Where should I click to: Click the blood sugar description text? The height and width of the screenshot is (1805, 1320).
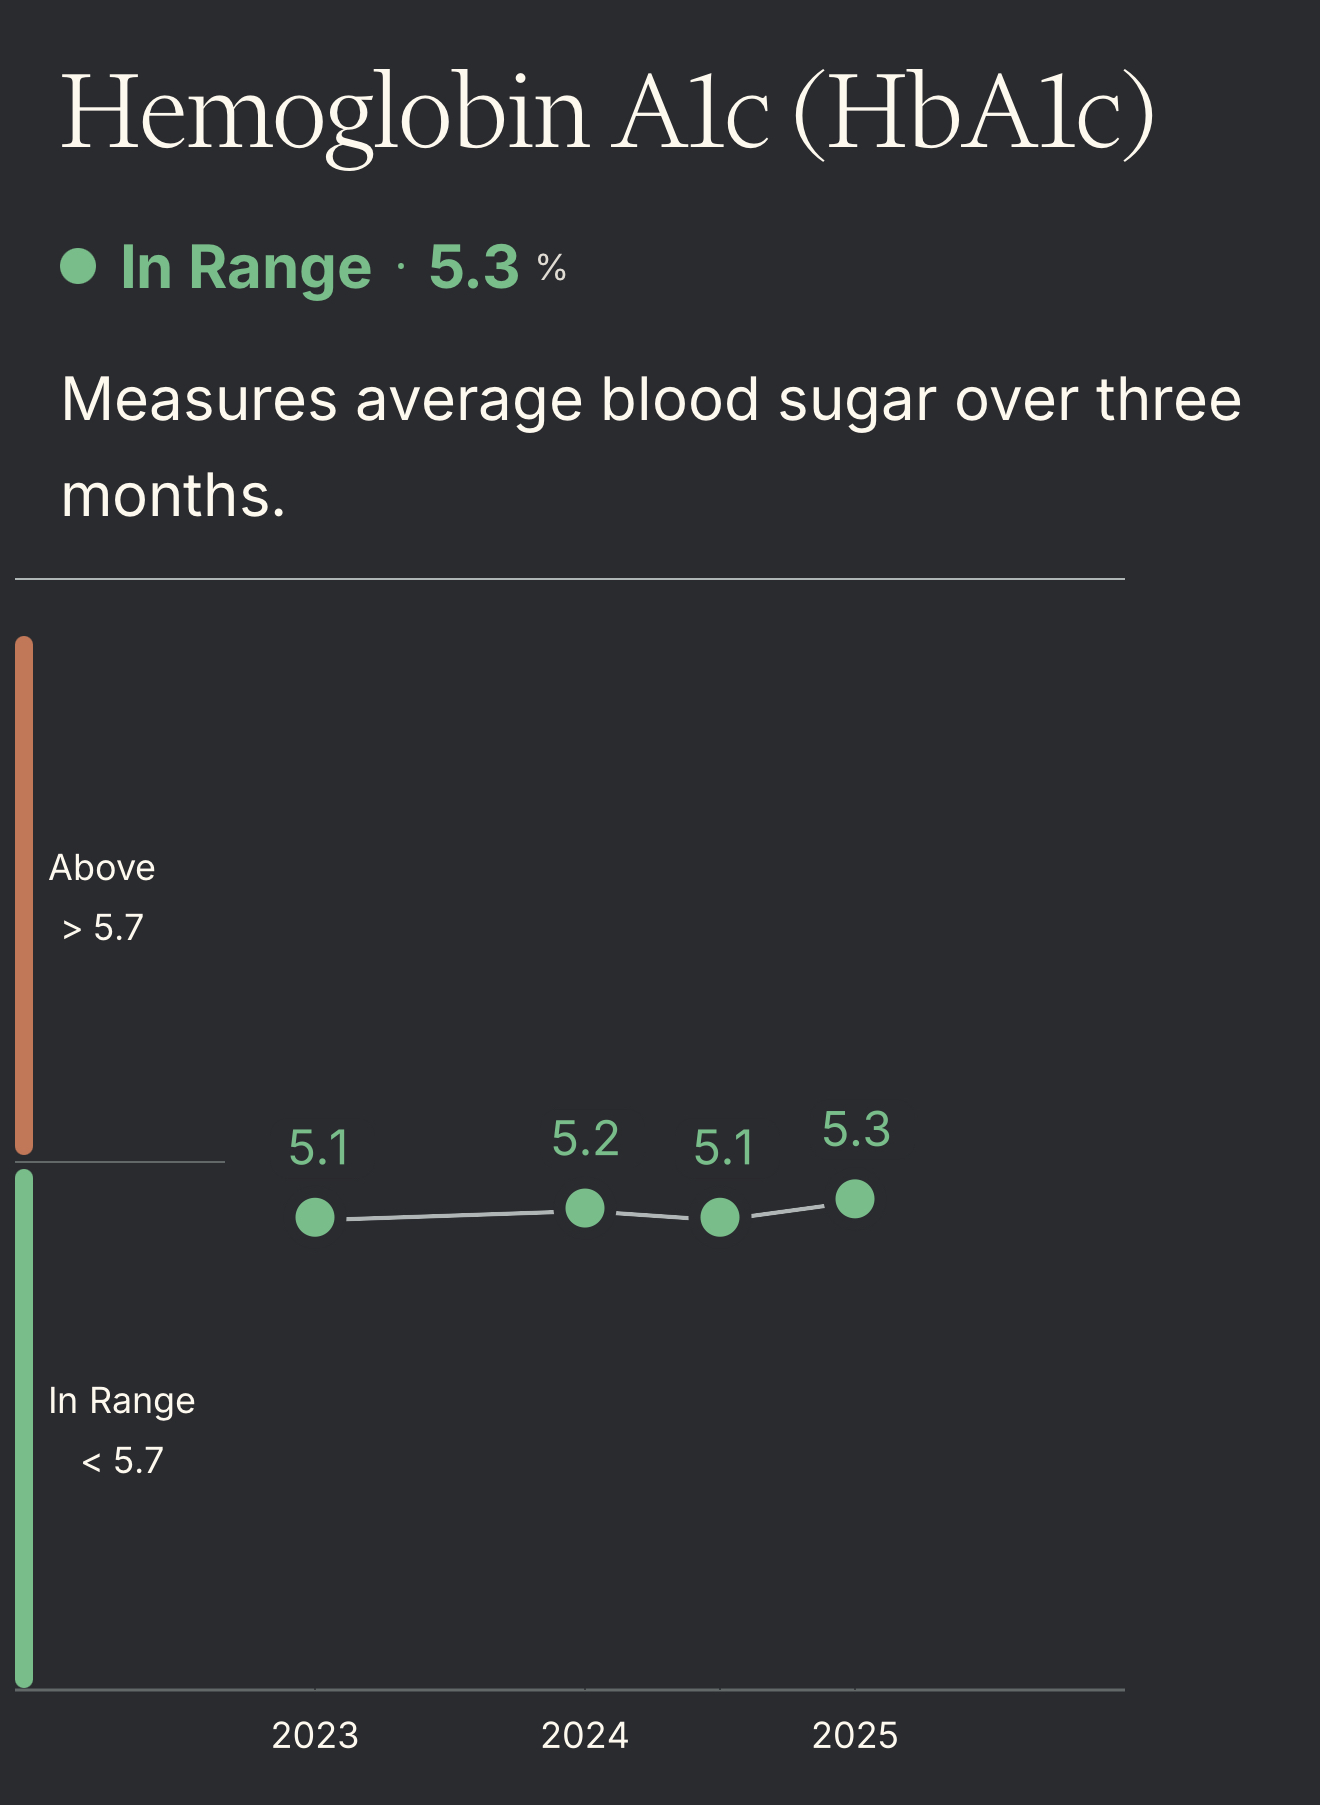coord(650,446)
